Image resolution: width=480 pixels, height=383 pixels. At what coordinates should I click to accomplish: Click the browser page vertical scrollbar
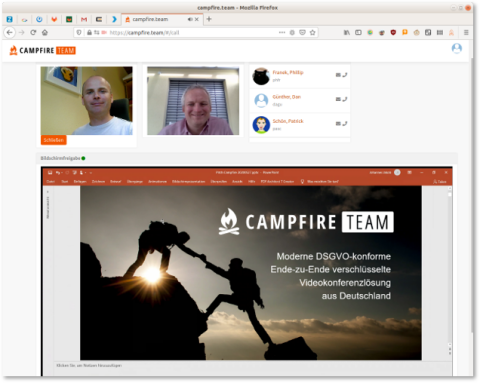pyautogui.click(x=472, y=195)
